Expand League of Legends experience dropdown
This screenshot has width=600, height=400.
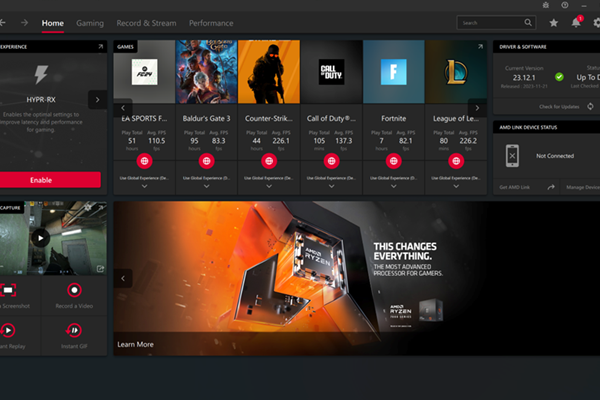[456, 186]
